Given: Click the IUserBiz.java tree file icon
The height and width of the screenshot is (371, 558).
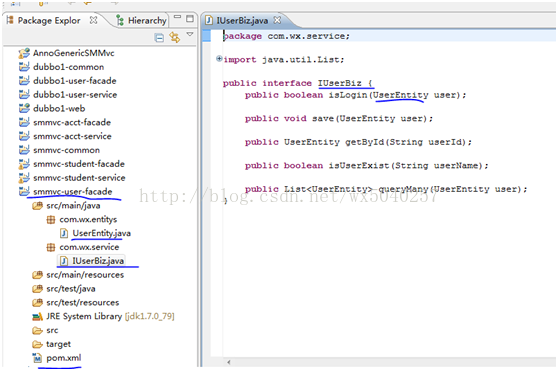Looking at the screenshot, I should (64, 261).
